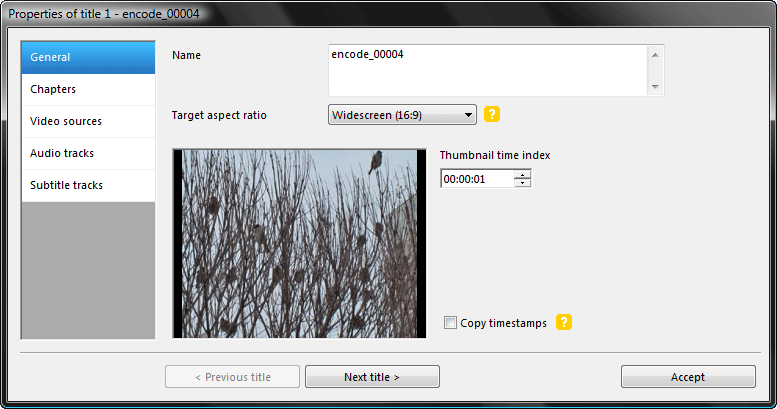This screenshot has width=777, height=409.
Task: Increase thumbnail time index with up arrow
Action: (522, 175)
